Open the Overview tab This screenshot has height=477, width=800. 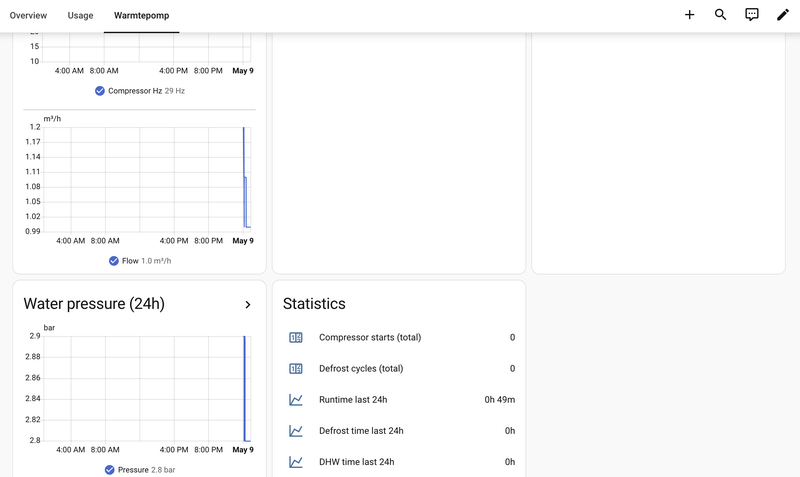click(x=28, y=15)
